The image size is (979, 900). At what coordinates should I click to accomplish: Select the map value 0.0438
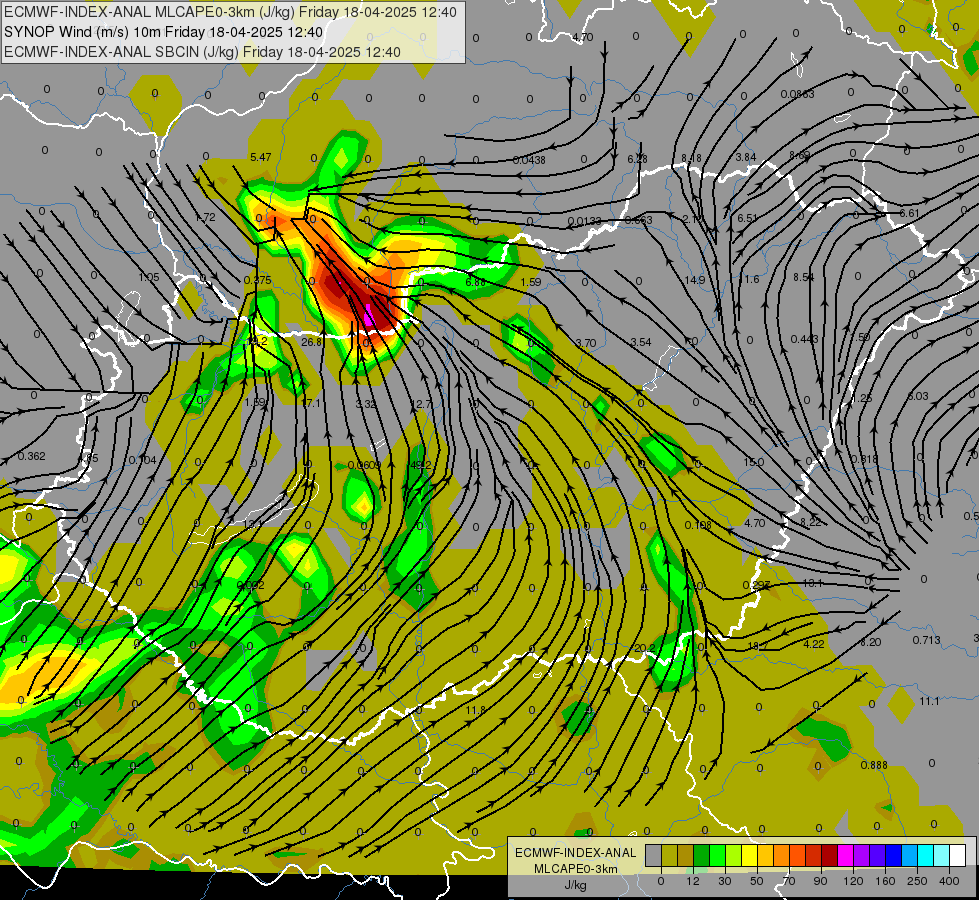click(529, 160)
